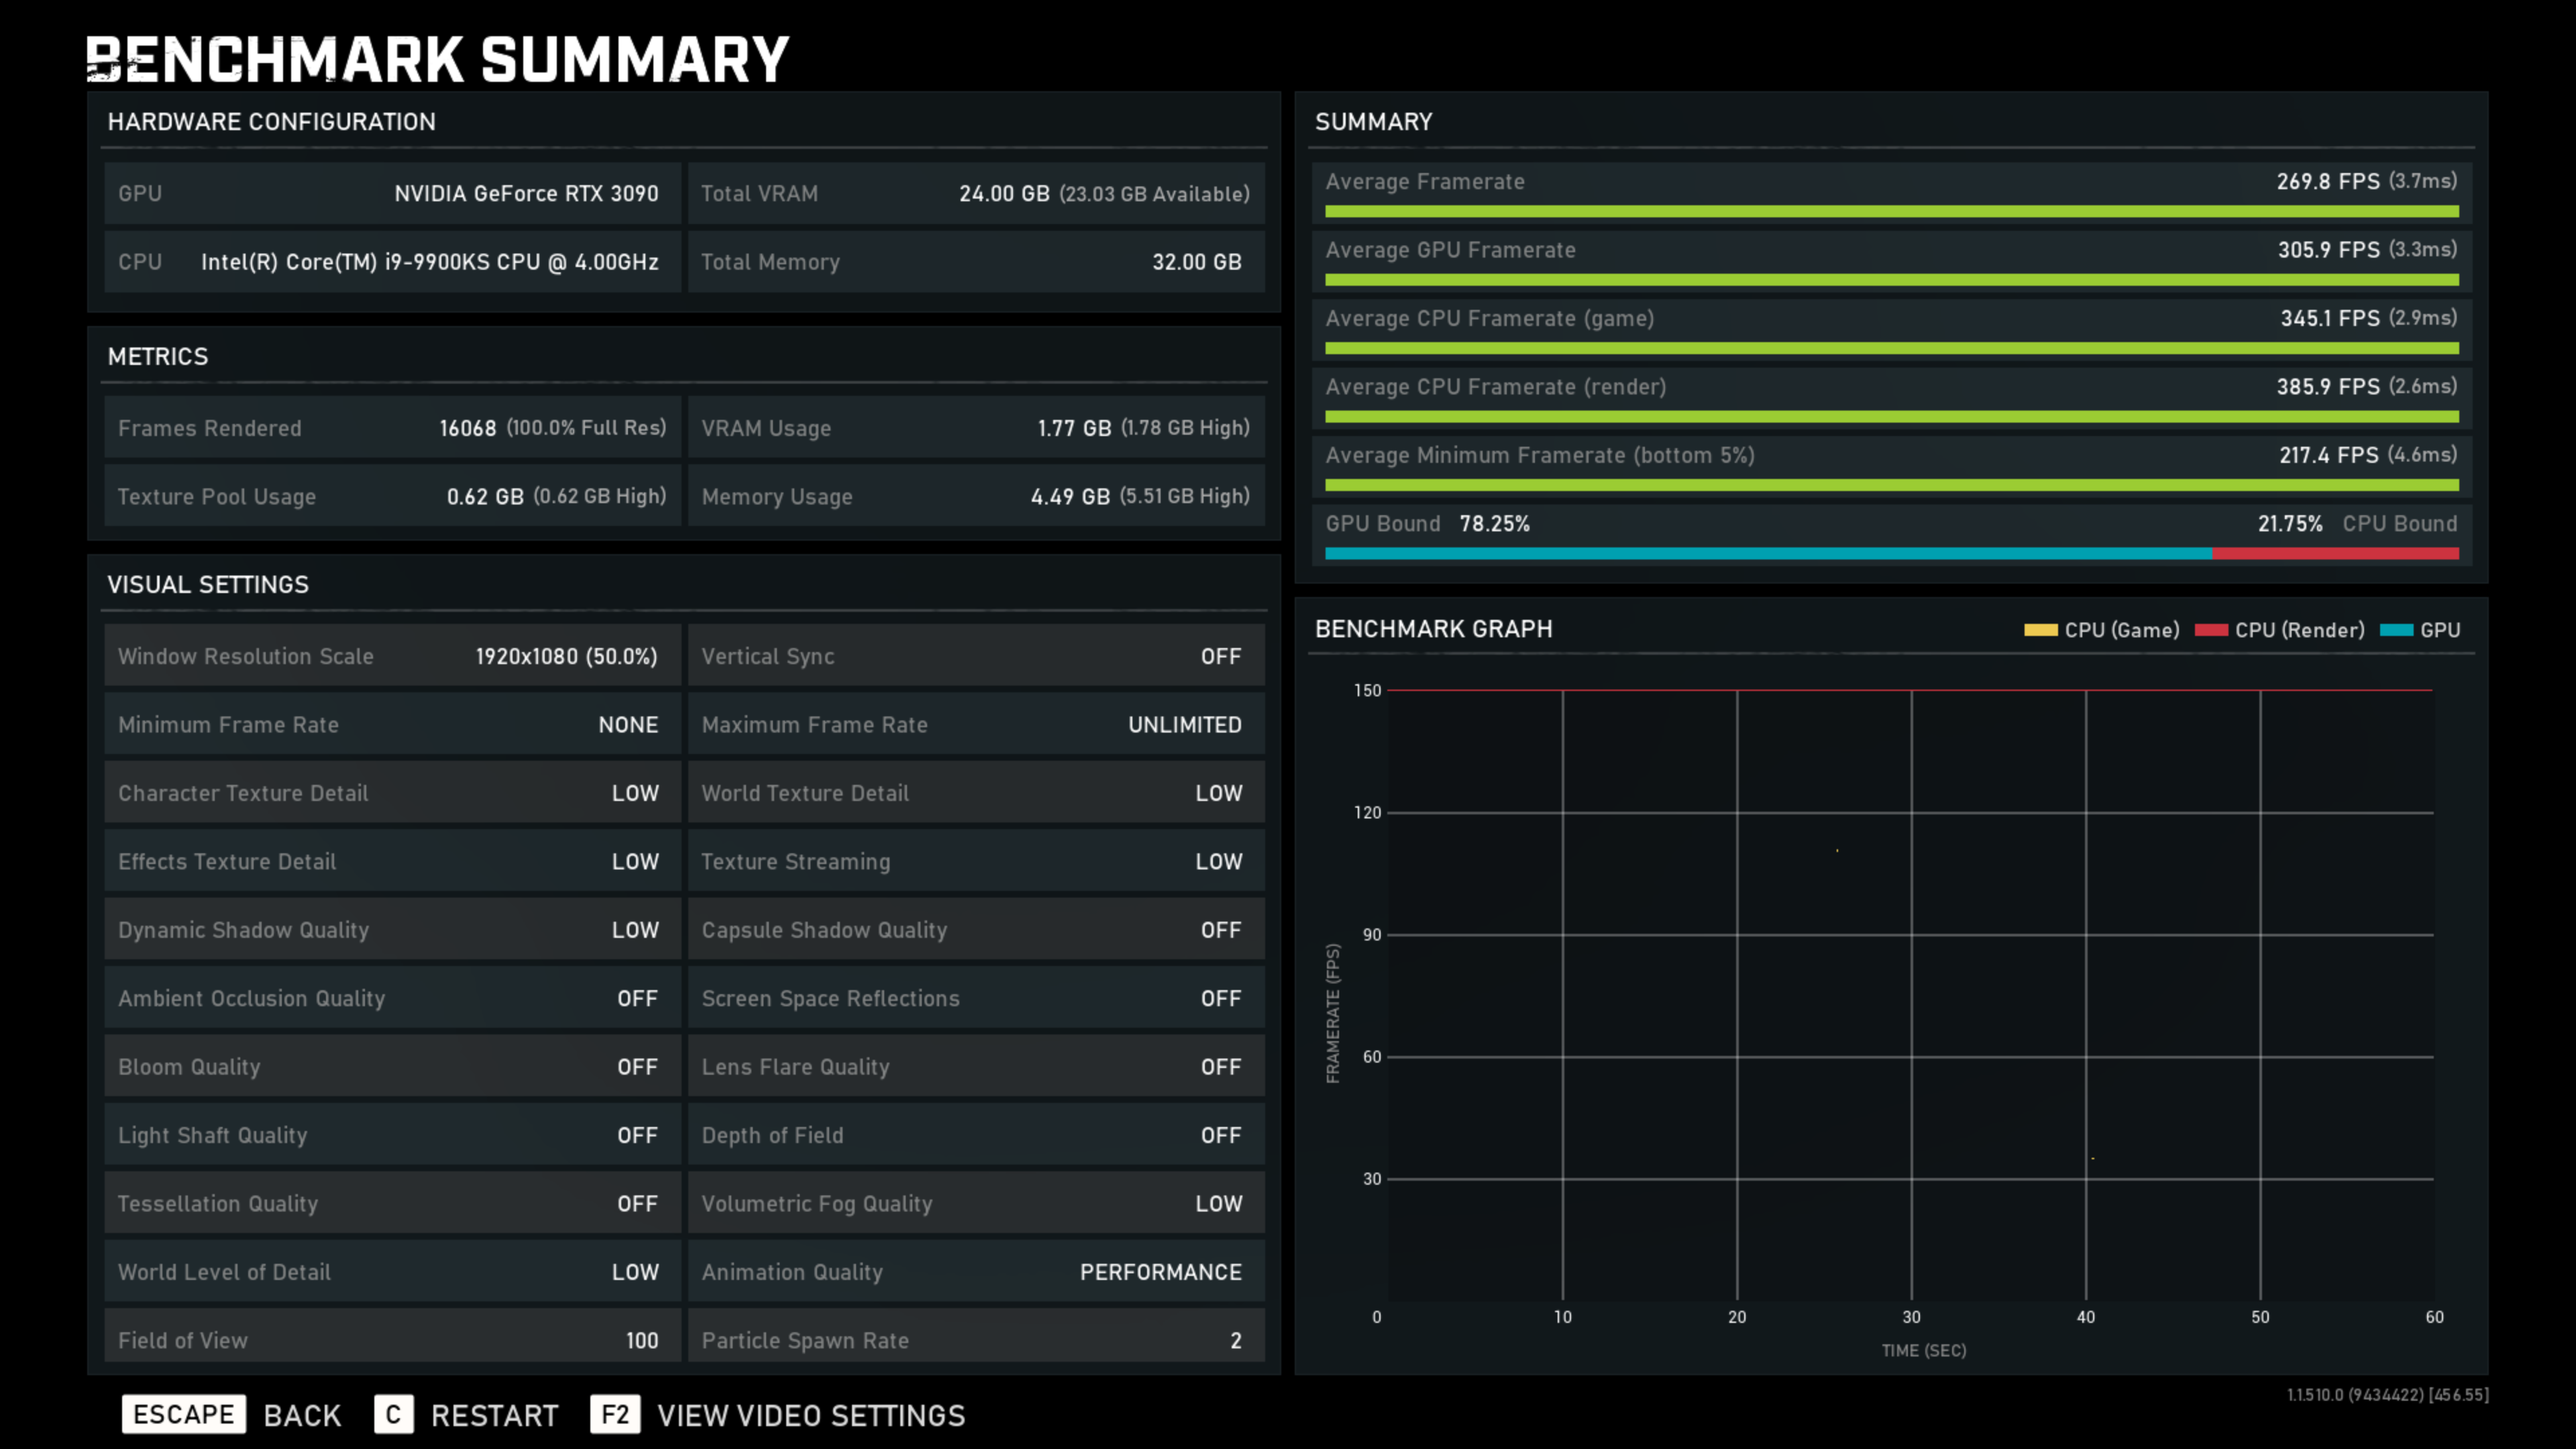The image size is (2576, 1449).
Task: Select the Animation Quality PERFORMANCE row
Action: click(x=976, y=1272)
